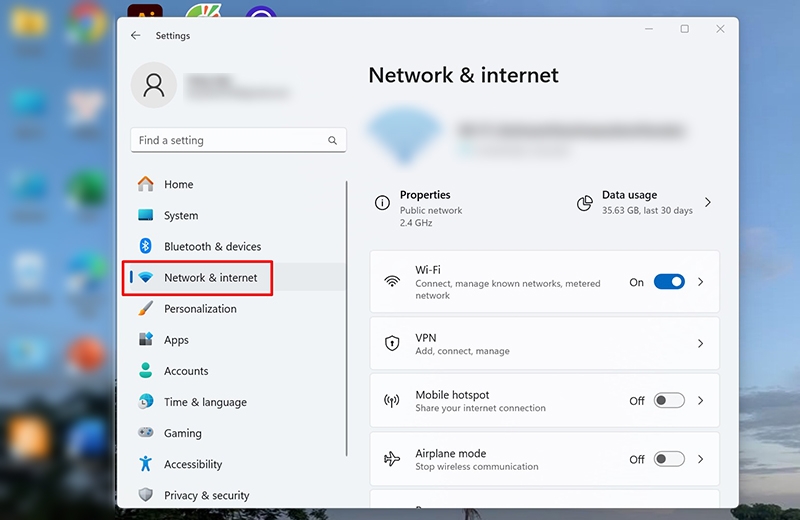Click the Wi-Fi signal icon in Wi-Fi row
This screenshot has height=520, width=800.
(x=392, y=281)
